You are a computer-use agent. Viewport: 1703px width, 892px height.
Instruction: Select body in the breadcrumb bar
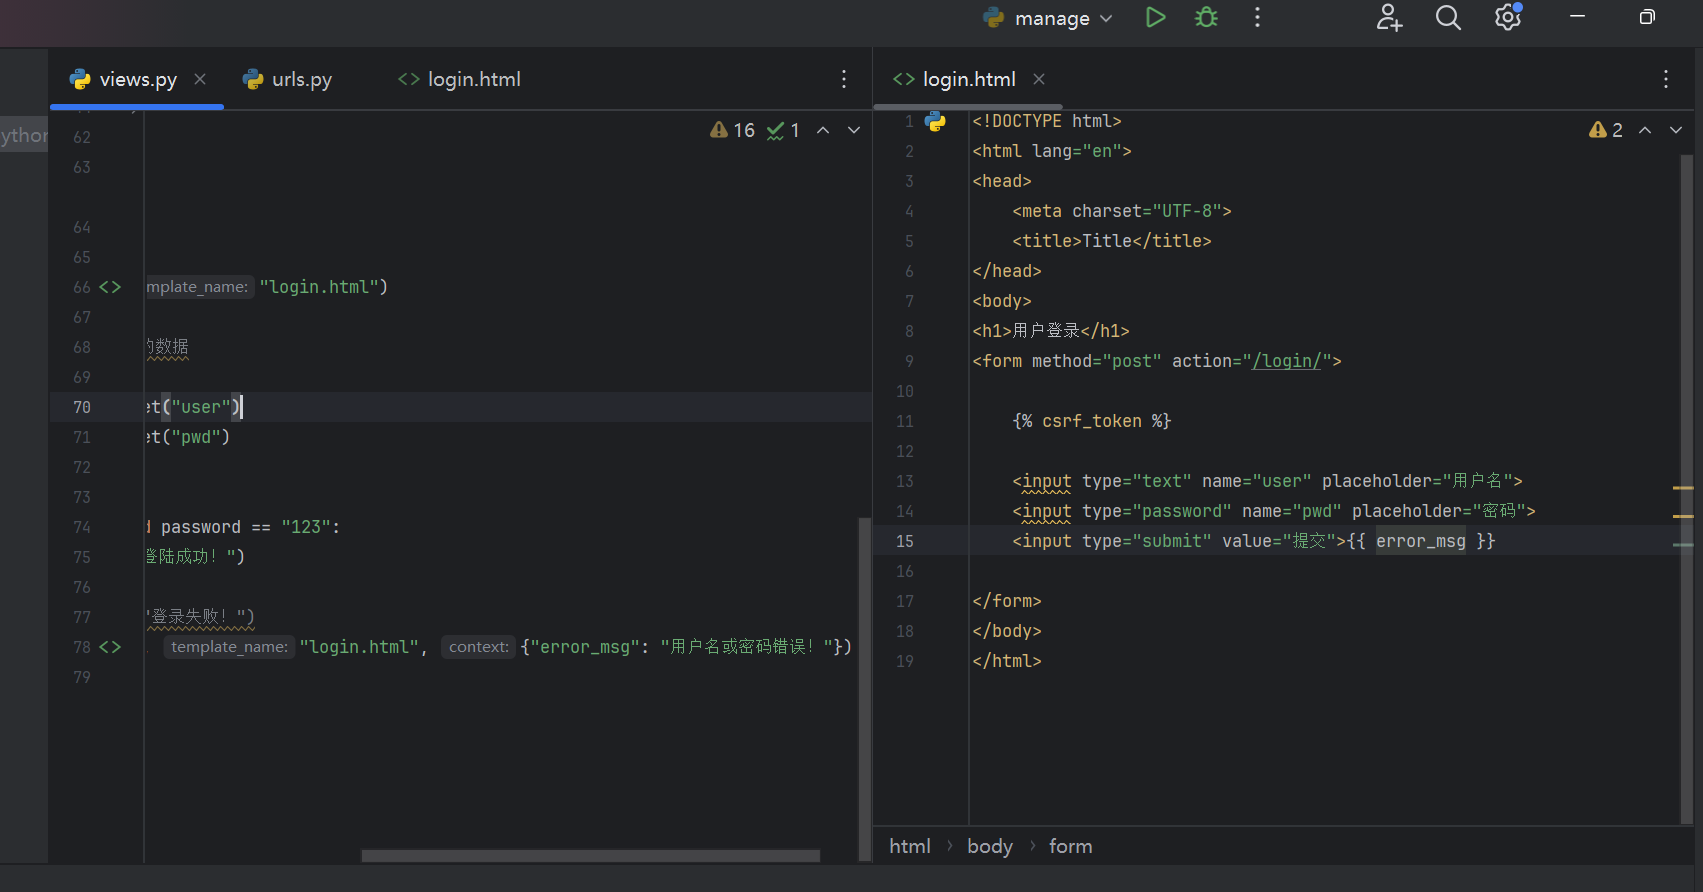tap(990, 846)
